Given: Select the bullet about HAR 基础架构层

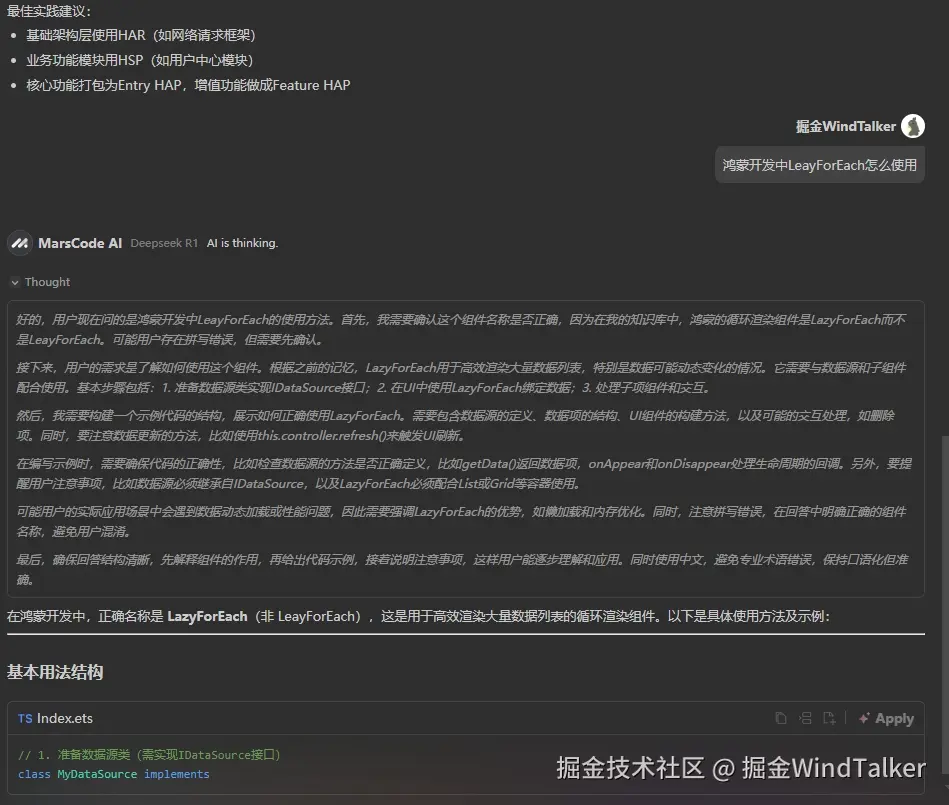Looking at the screenshot, I should [140, 35].
